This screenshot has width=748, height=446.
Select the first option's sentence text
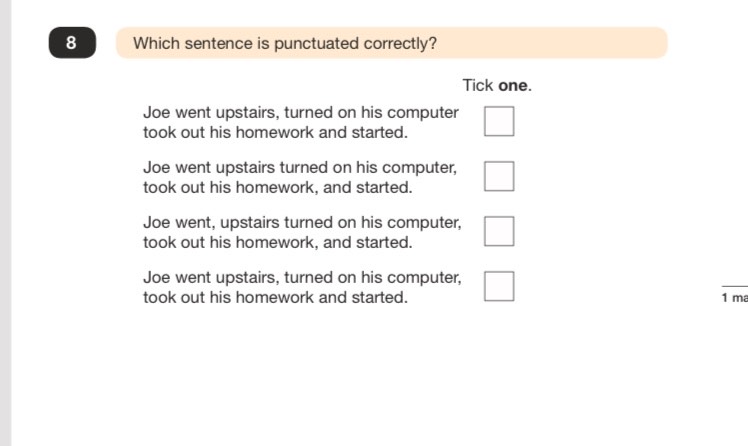coord(301,122)
